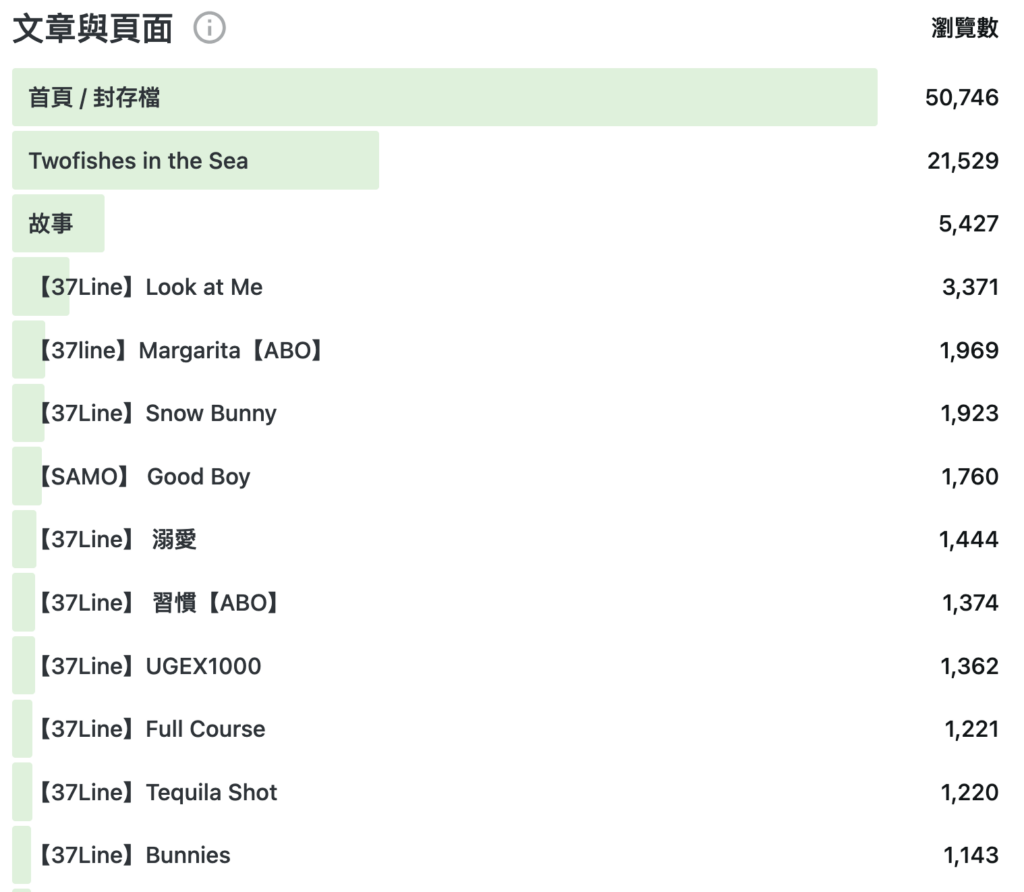
Task: Click the 瀏覽數 column header
Action: click(965, 28)
